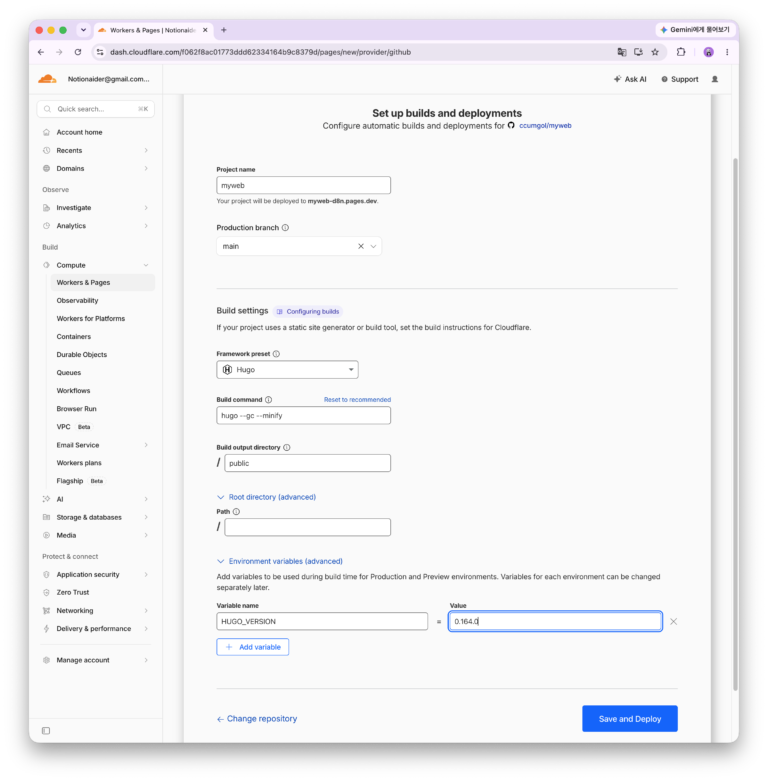This screenshot has height=781, width=768.
Task: Open the Production branch dropdown chevron
Action: [x=374, y=246]
